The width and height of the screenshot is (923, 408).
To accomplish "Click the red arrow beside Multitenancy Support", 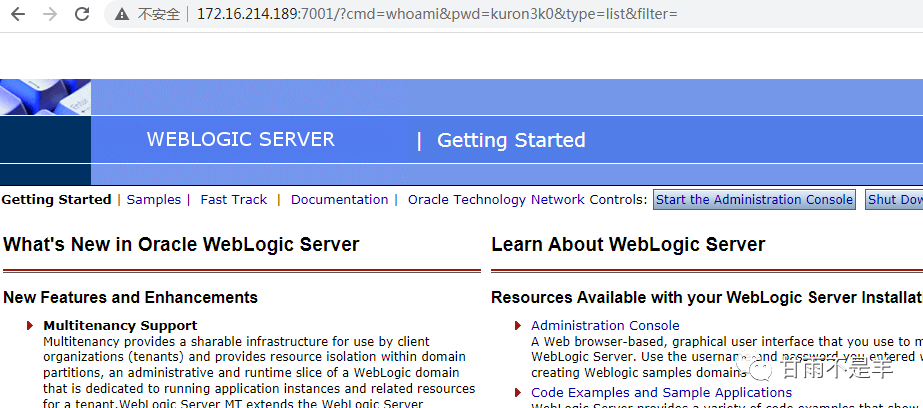I will (30, 326).
